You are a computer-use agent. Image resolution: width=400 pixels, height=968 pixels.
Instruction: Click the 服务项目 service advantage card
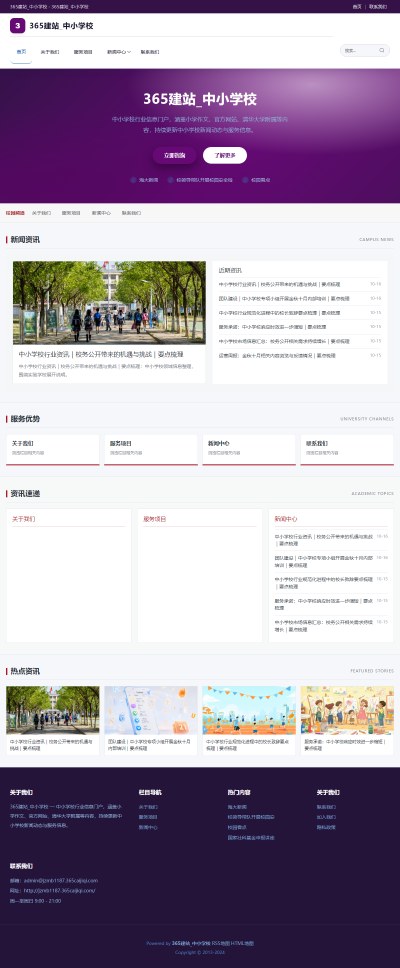point(151,449)
